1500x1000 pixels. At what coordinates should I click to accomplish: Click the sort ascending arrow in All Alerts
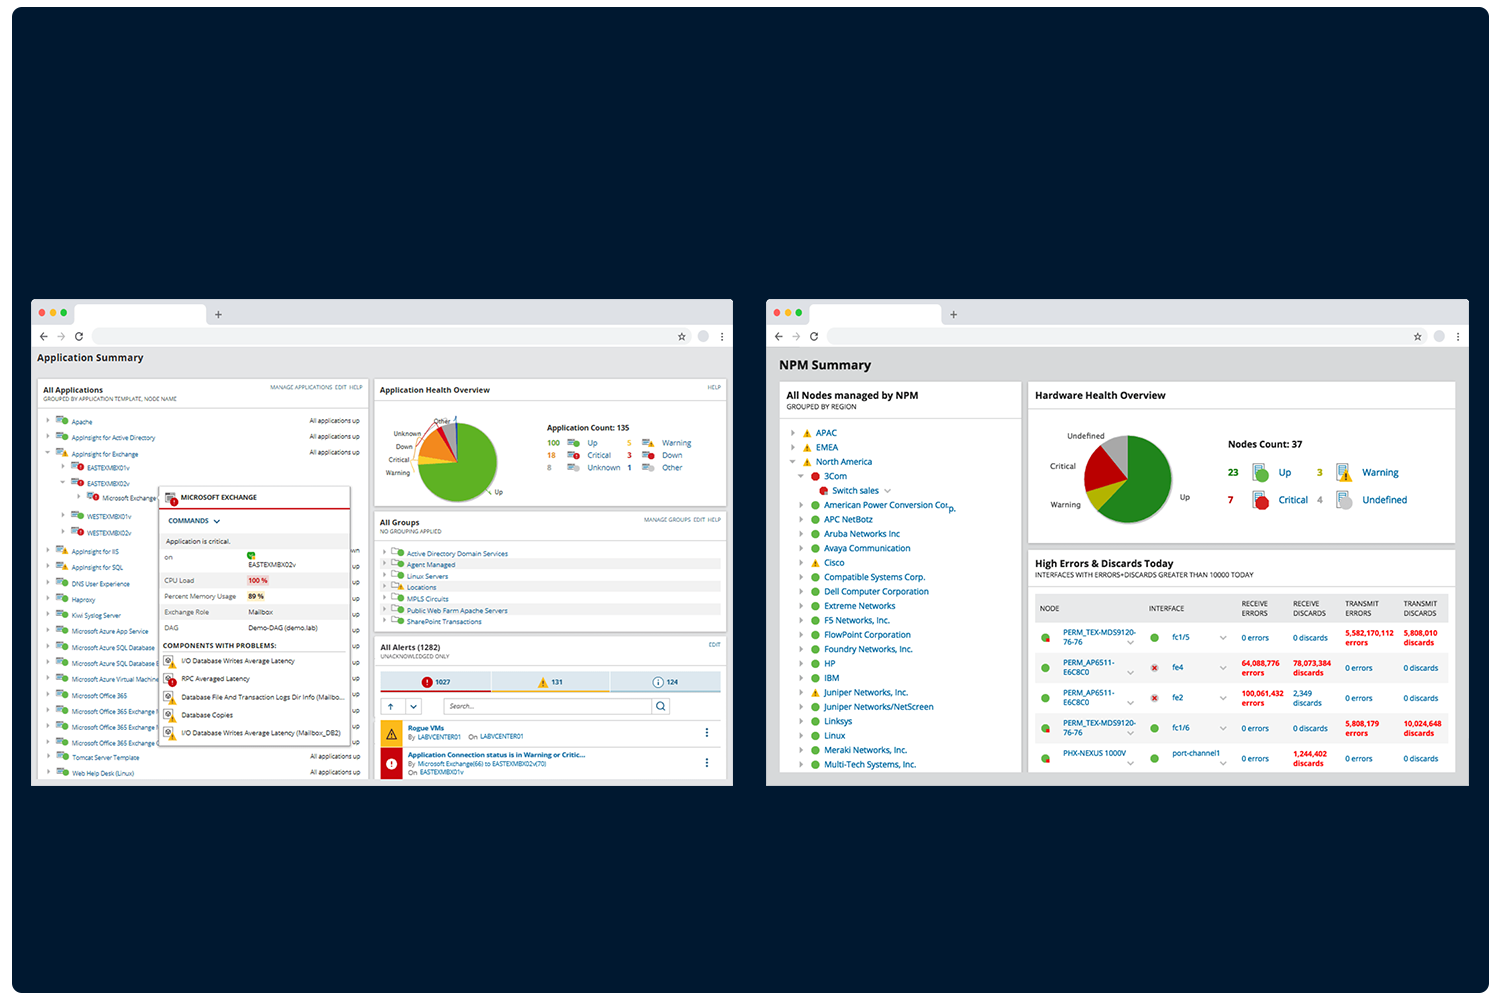(391, 707)
